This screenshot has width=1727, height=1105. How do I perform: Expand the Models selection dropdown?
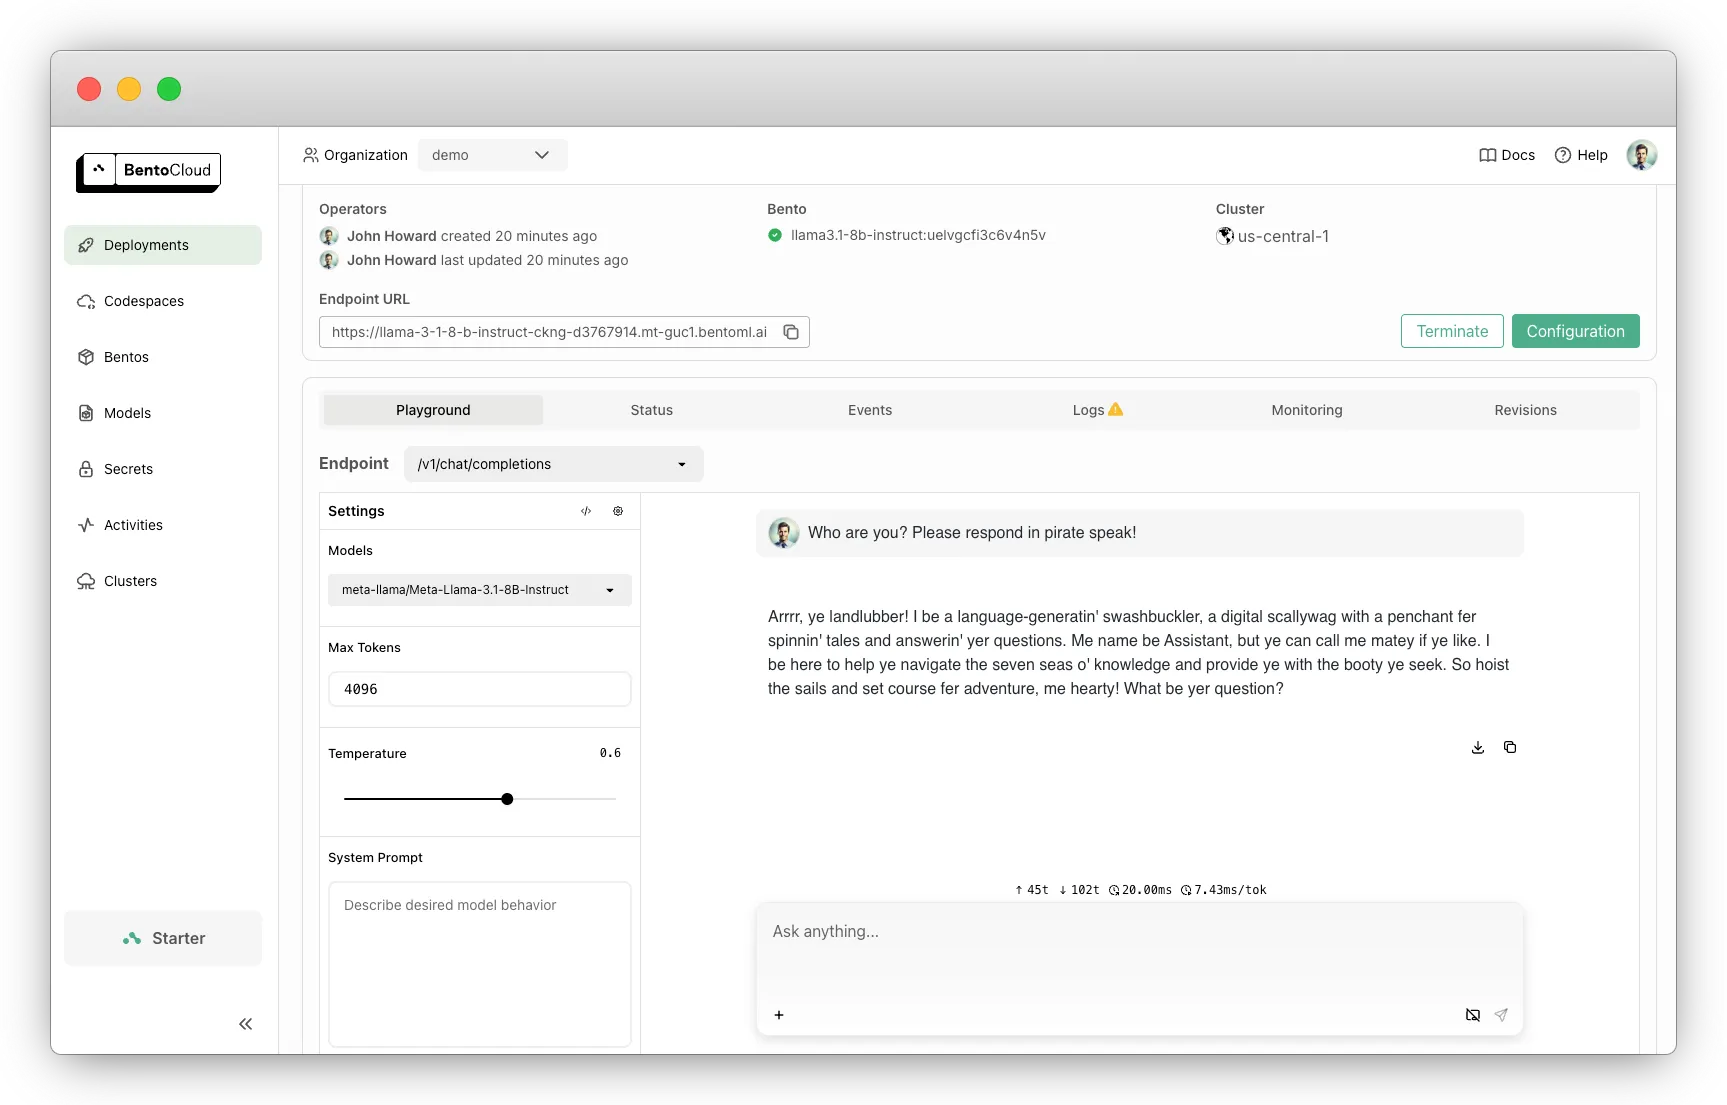[x=479, y=590]
